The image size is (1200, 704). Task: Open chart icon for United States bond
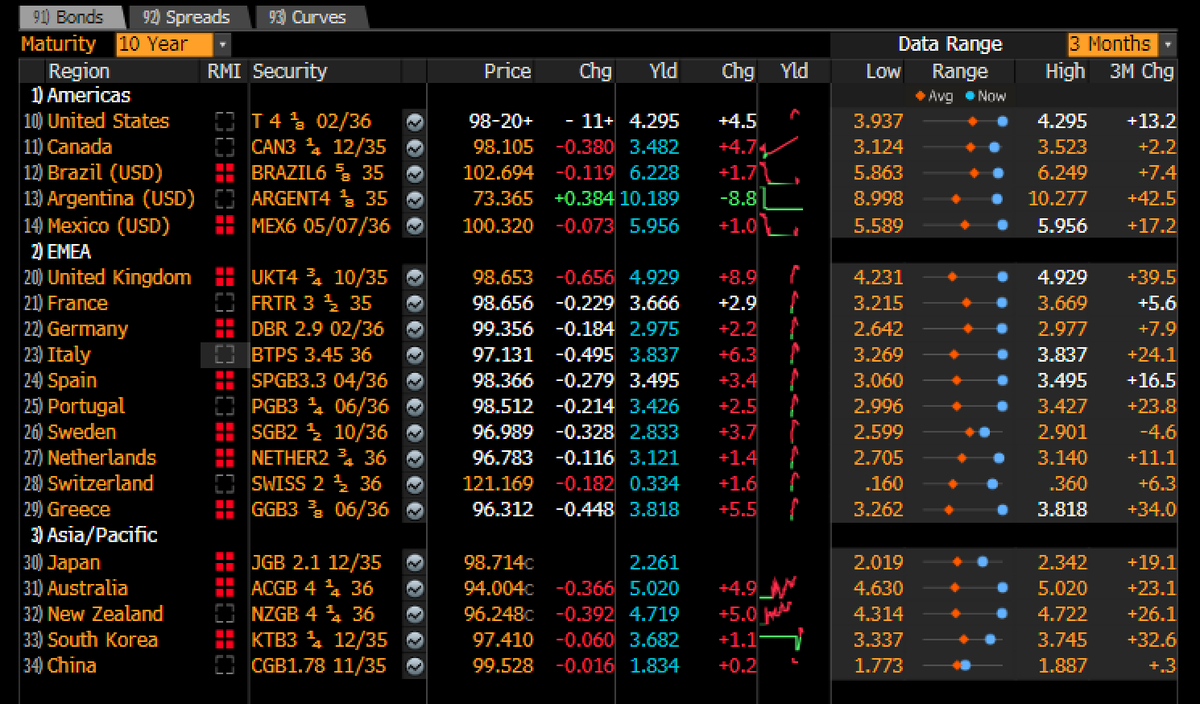click(x=414, y=122)
